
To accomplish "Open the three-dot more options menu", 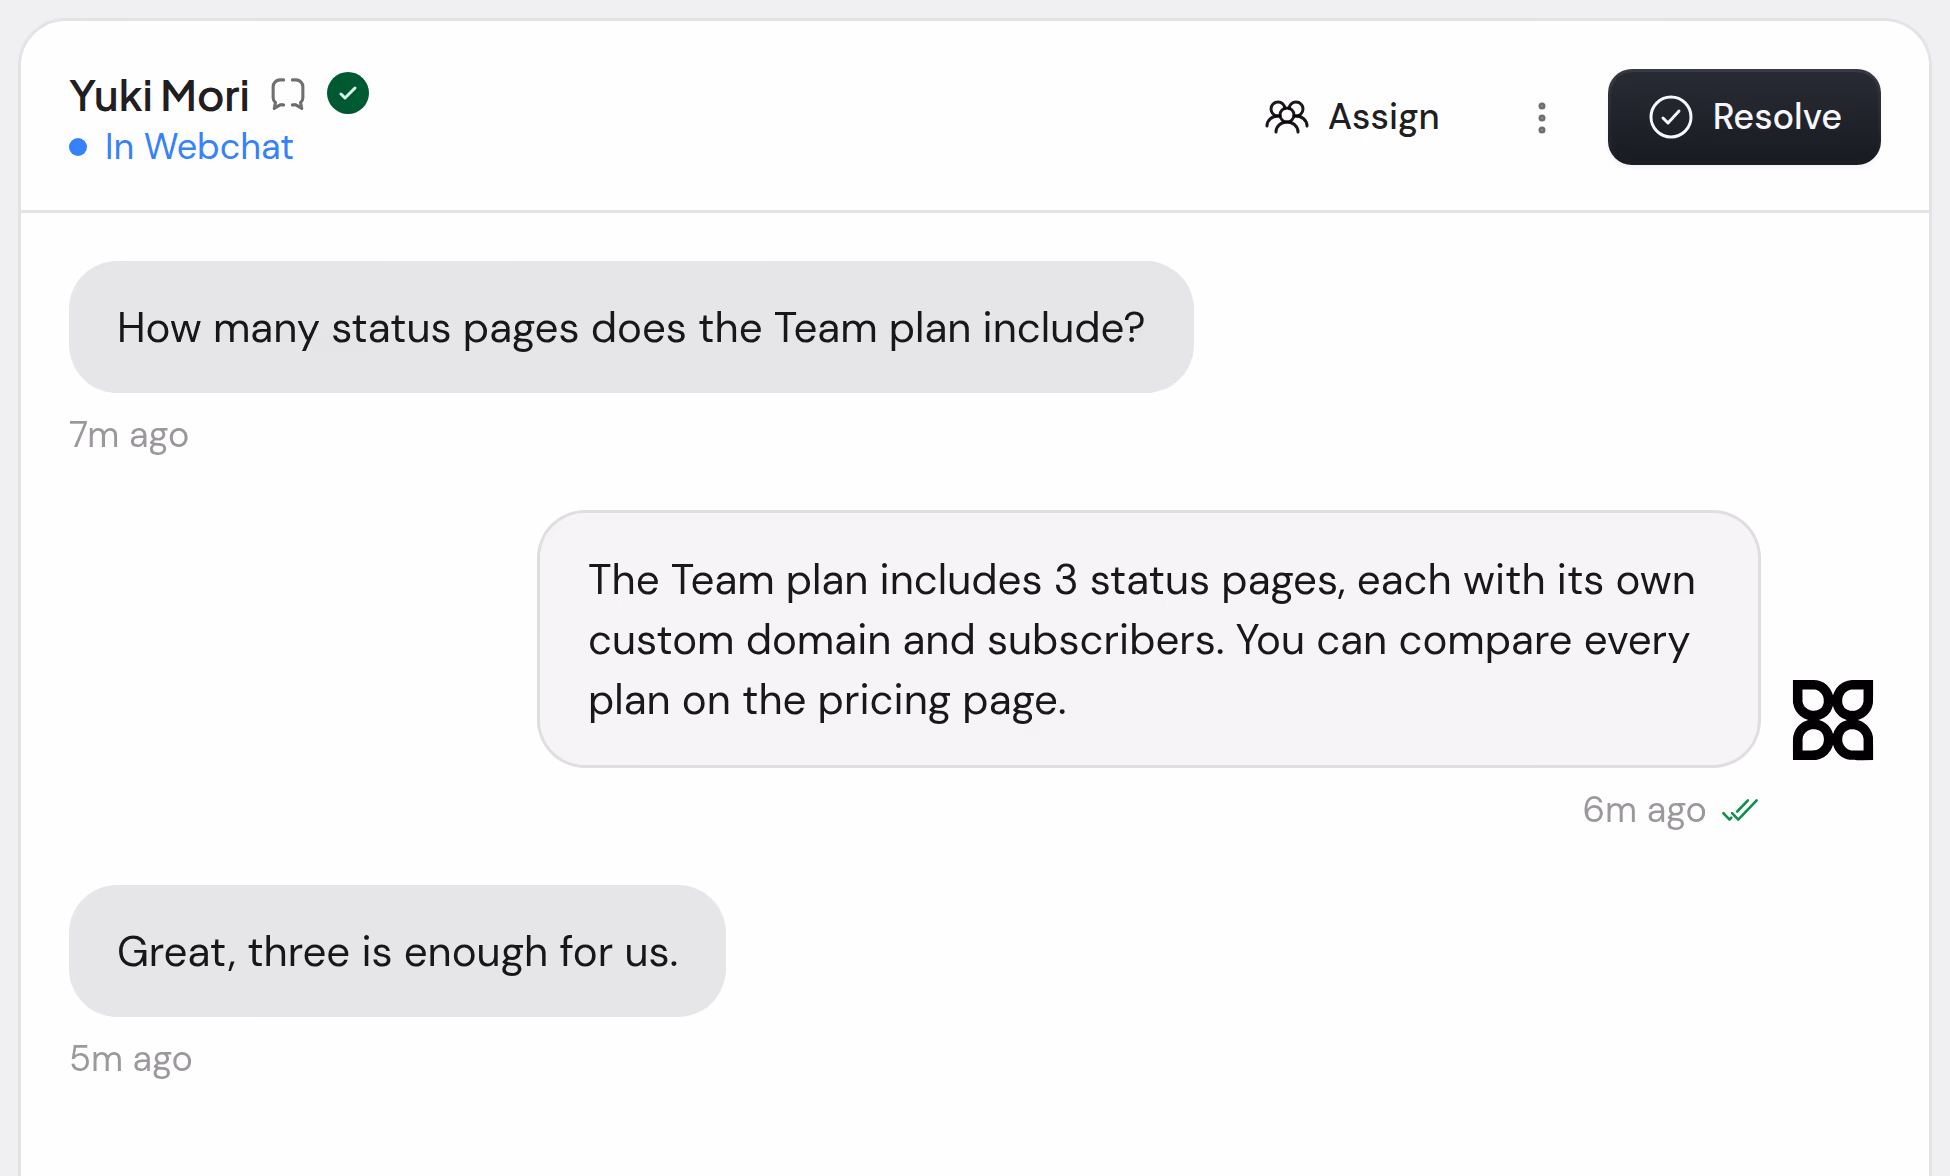I will click(1541, 117).
